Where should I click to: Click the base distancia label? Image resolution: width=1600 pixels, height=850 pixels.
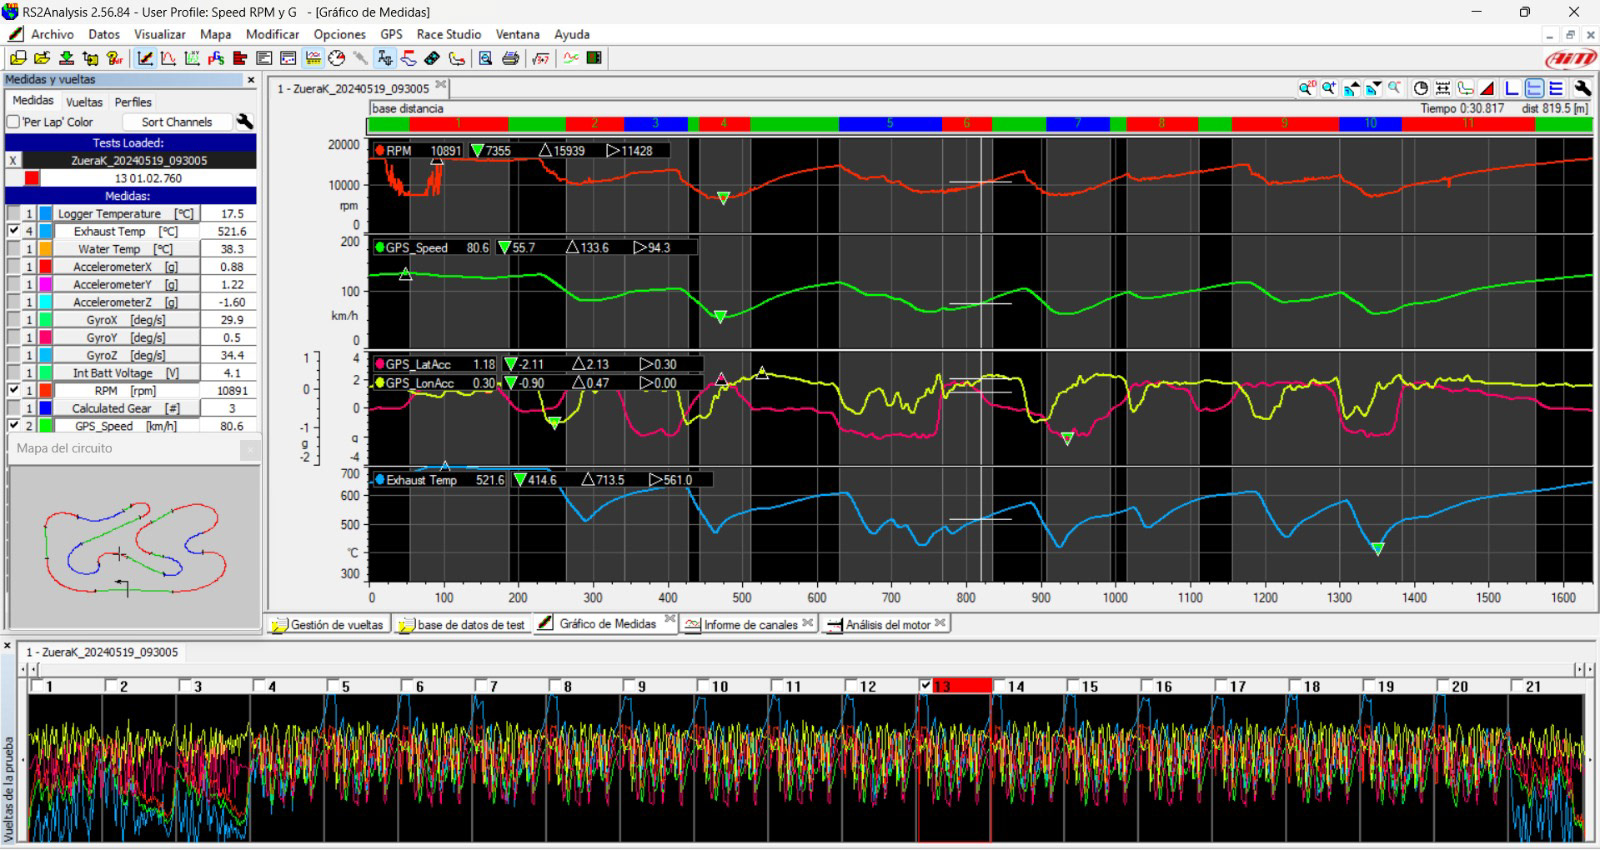407,109
